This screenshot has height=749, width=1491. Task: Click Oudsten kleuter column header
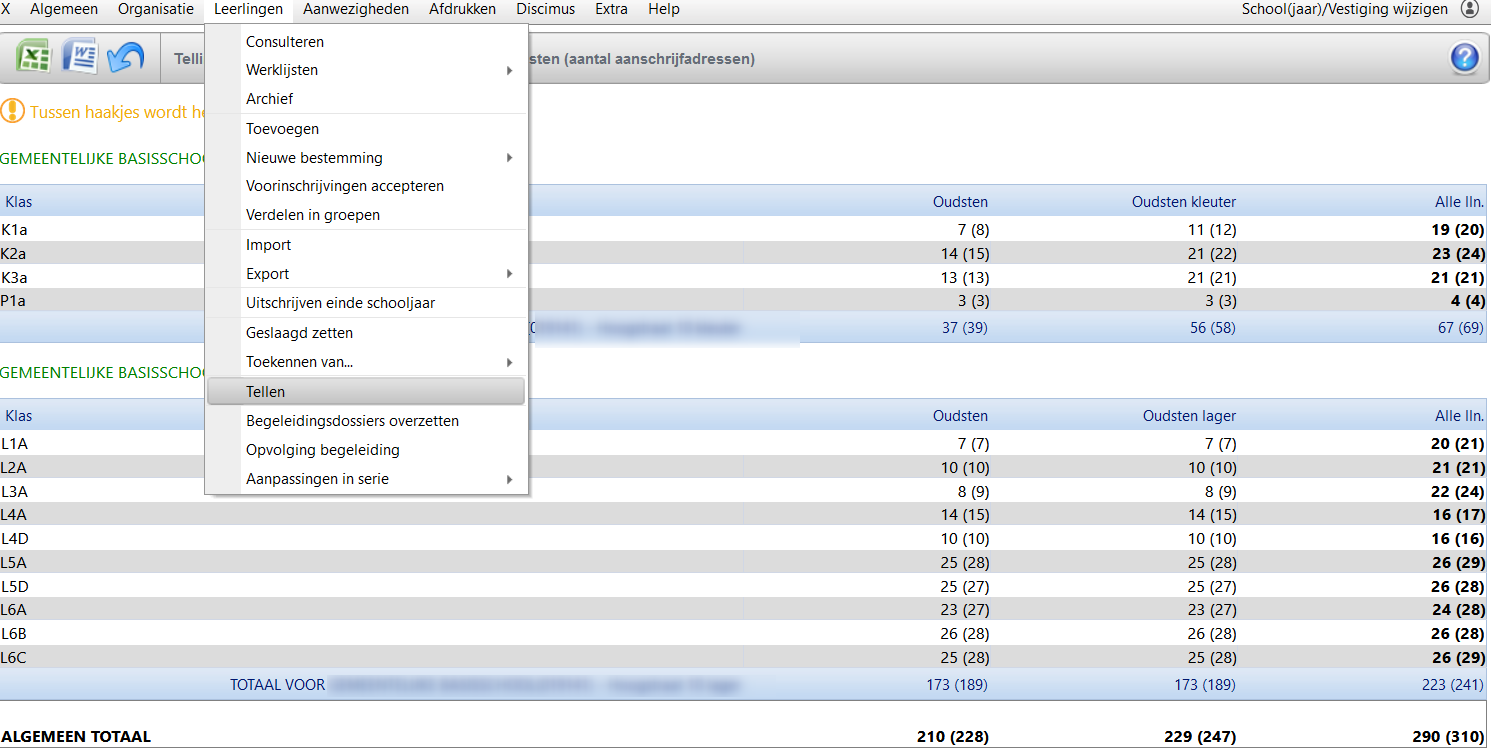pos(1183,202)
